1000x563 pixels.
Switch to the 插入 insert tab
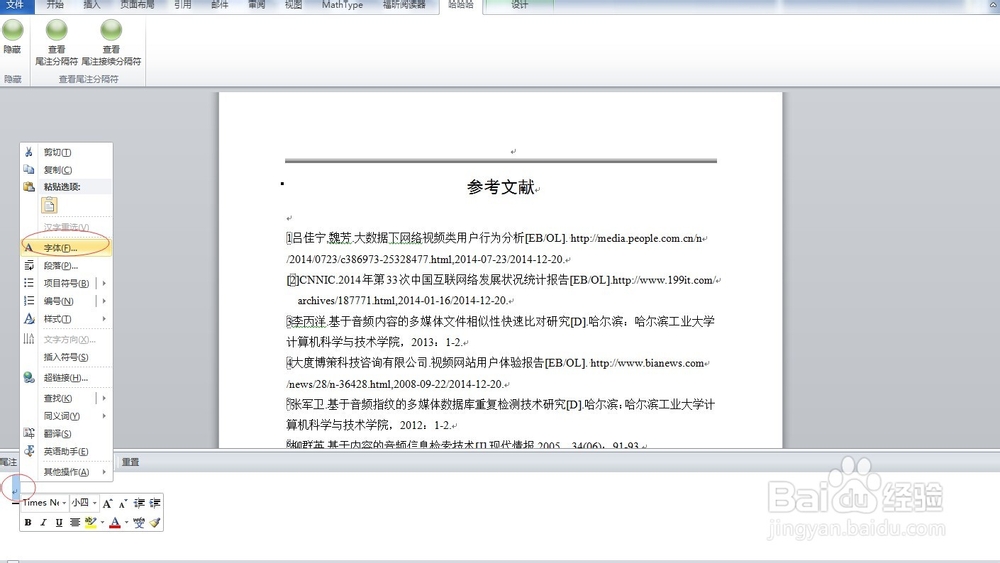[92, 5]
